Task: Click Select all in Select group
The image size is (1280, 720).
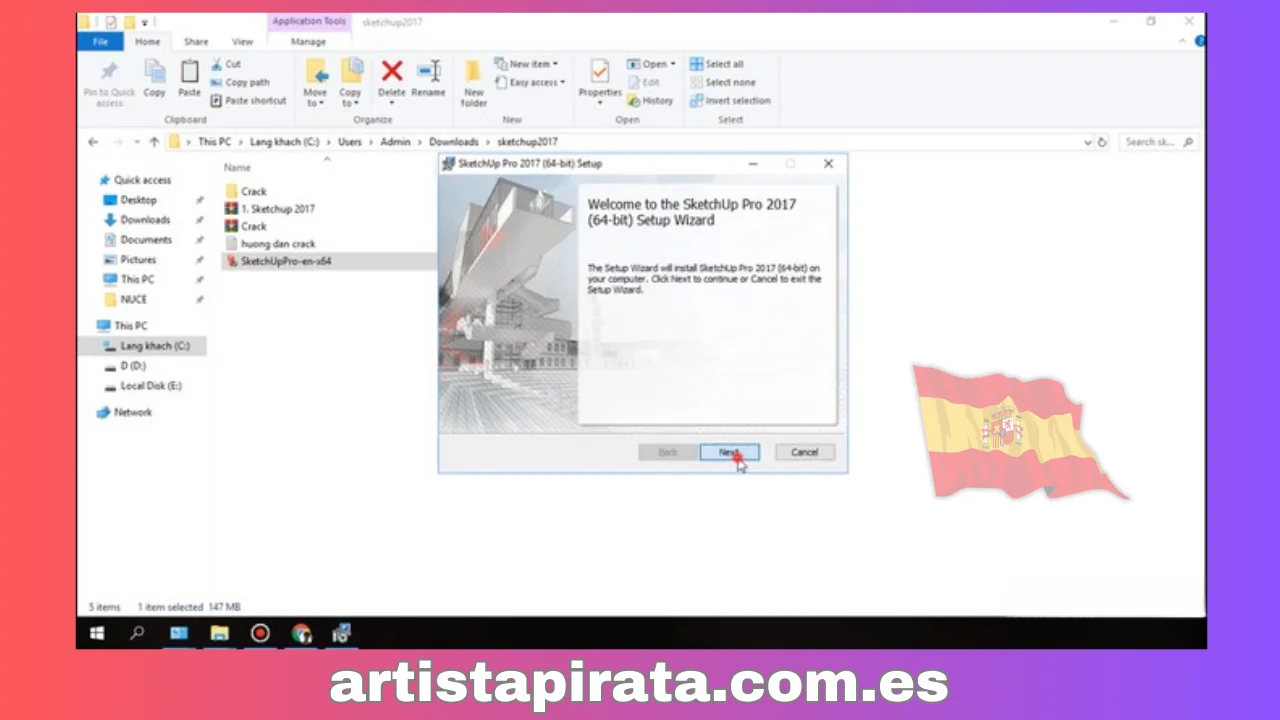Action: tap(716, 64)
